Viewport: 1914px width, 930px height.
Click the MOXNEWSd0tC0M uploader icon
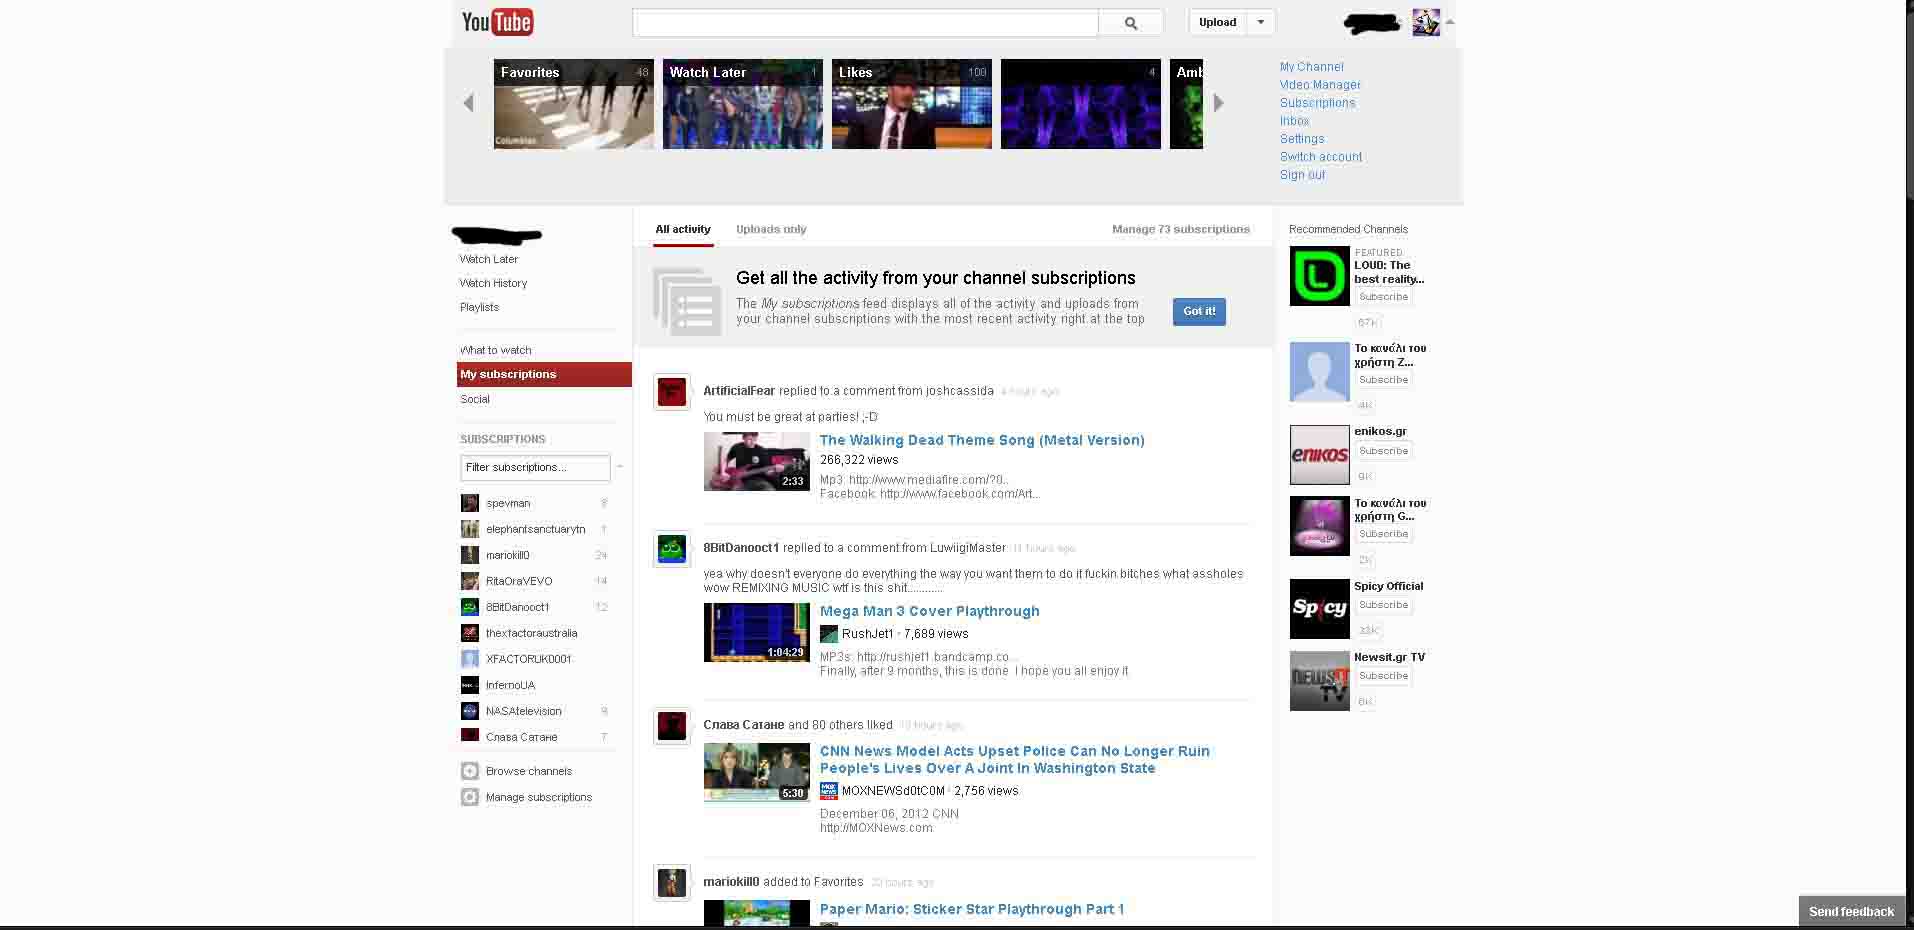[x=829, y=791]
